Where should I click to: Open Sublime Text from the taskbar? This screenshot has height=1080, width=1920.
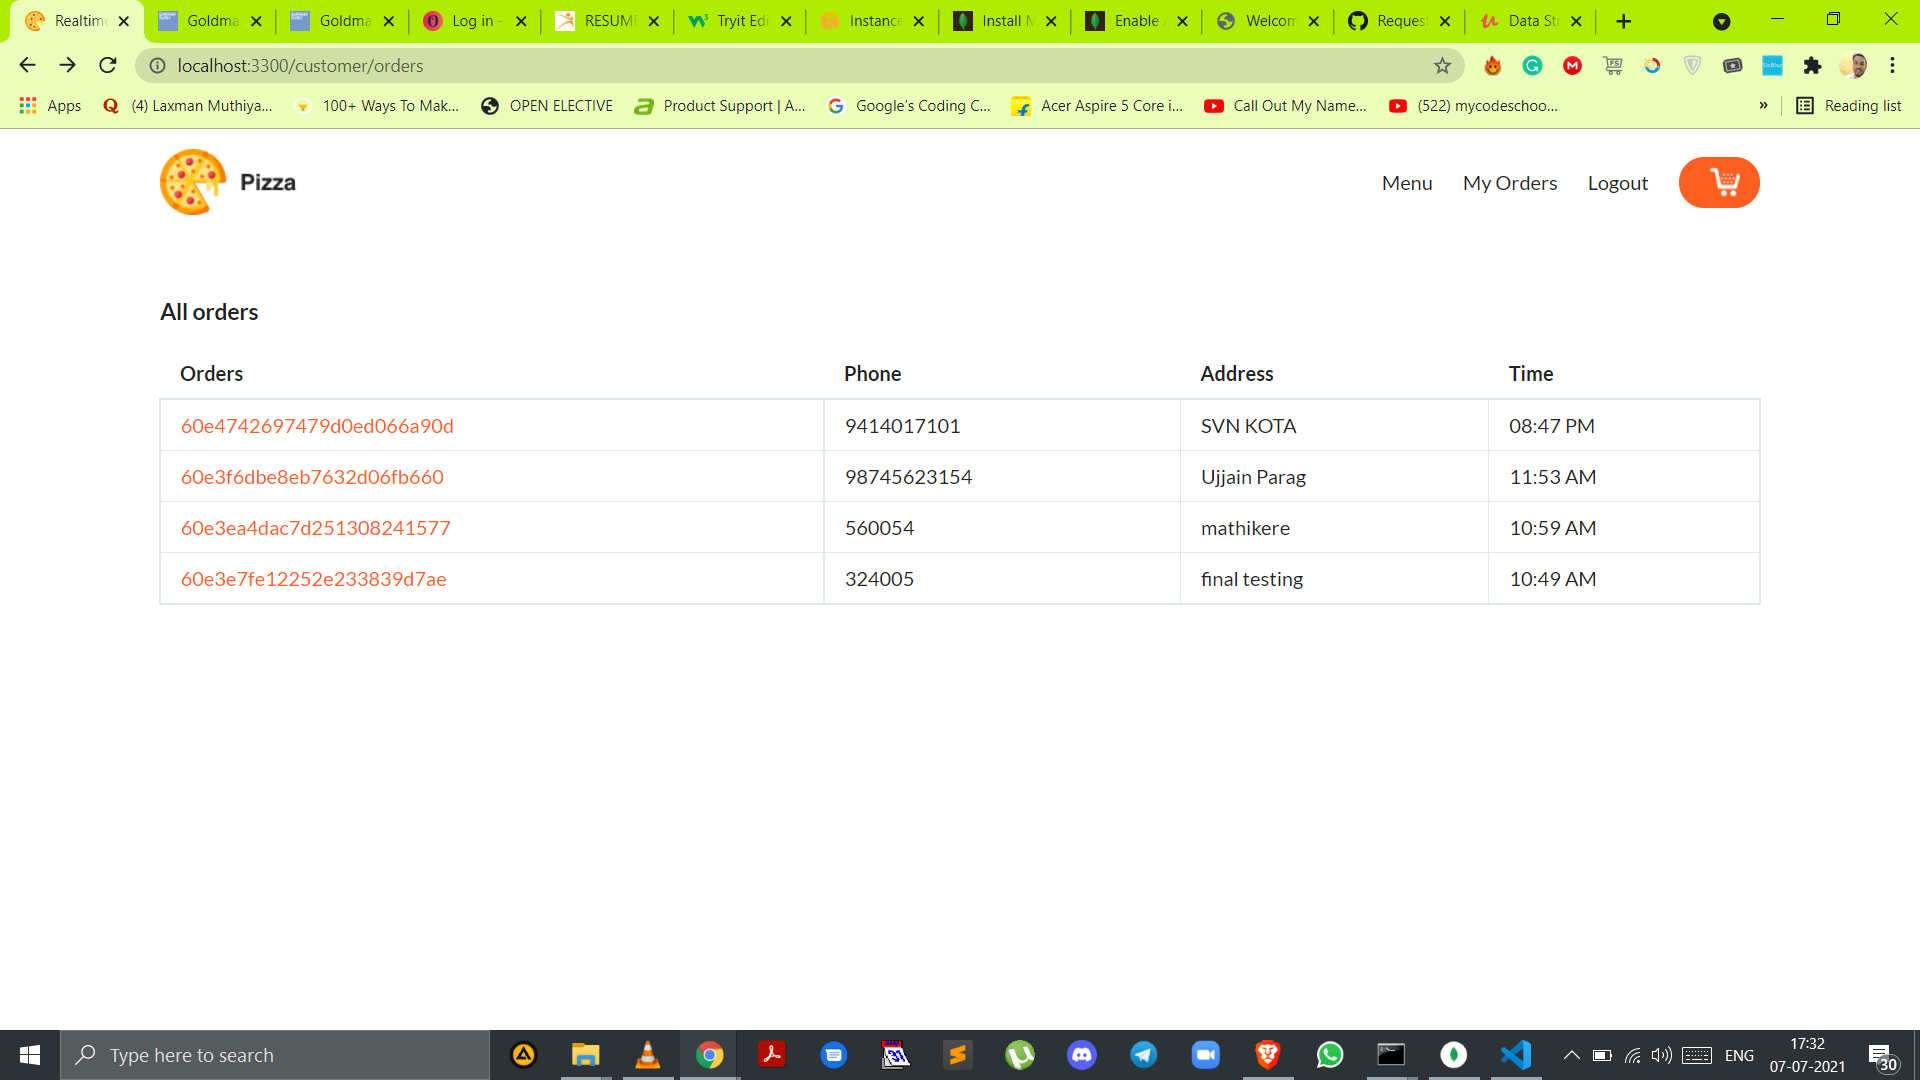click(x=958, y=1054)
